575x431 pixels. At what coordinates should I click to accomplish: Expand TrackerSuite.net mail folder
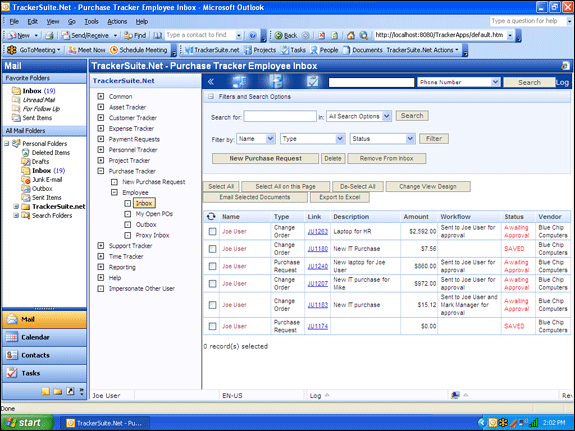coord(16,207)
